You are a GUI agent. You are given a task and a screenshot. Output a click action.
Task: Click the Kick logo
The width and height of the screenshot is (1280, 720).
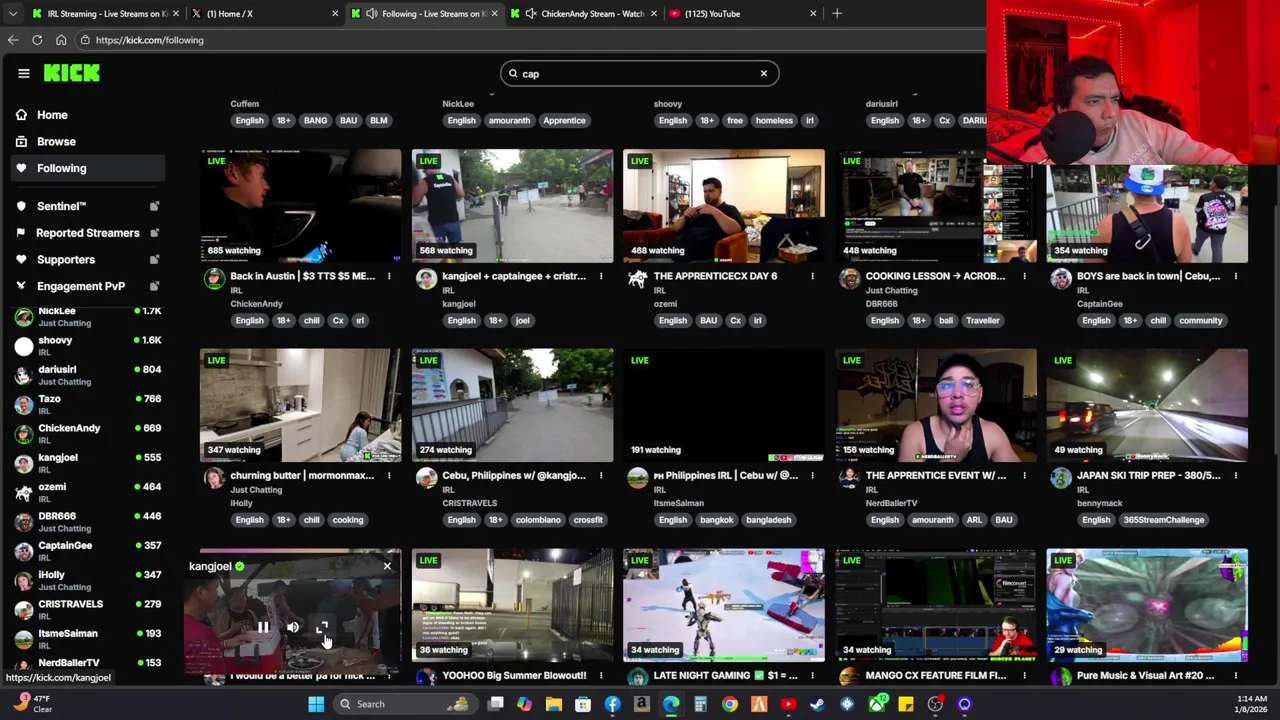[x=71, y=73]
